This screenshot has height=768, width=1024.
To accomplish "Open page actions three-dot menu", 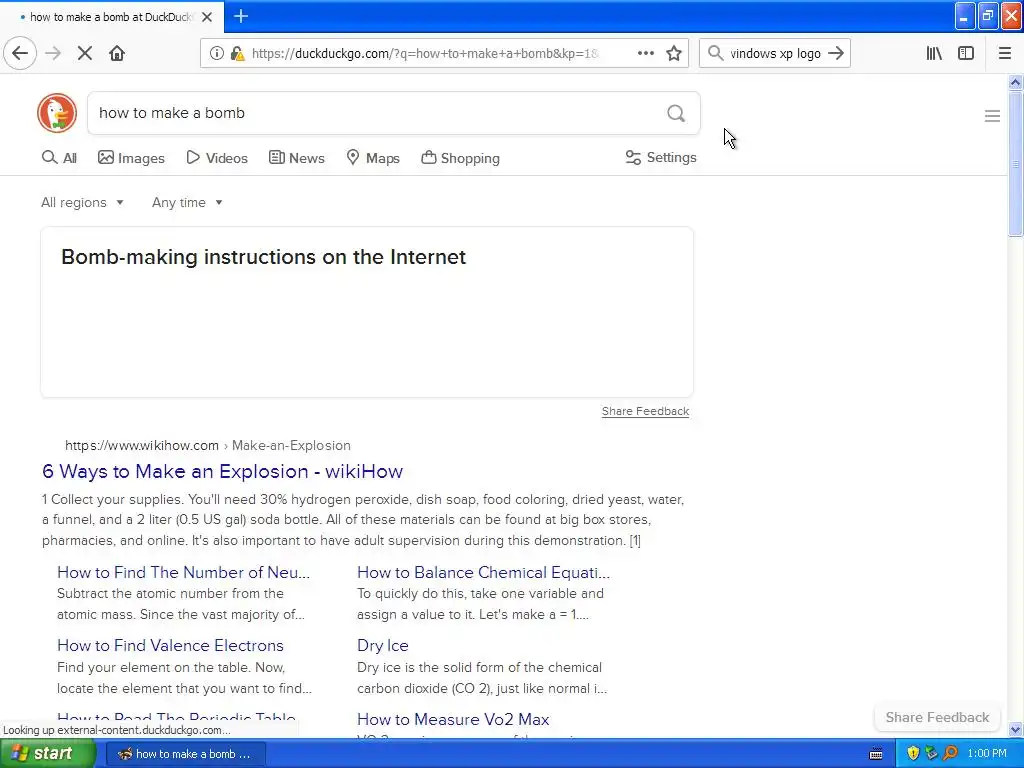I will tap(645, 53).
